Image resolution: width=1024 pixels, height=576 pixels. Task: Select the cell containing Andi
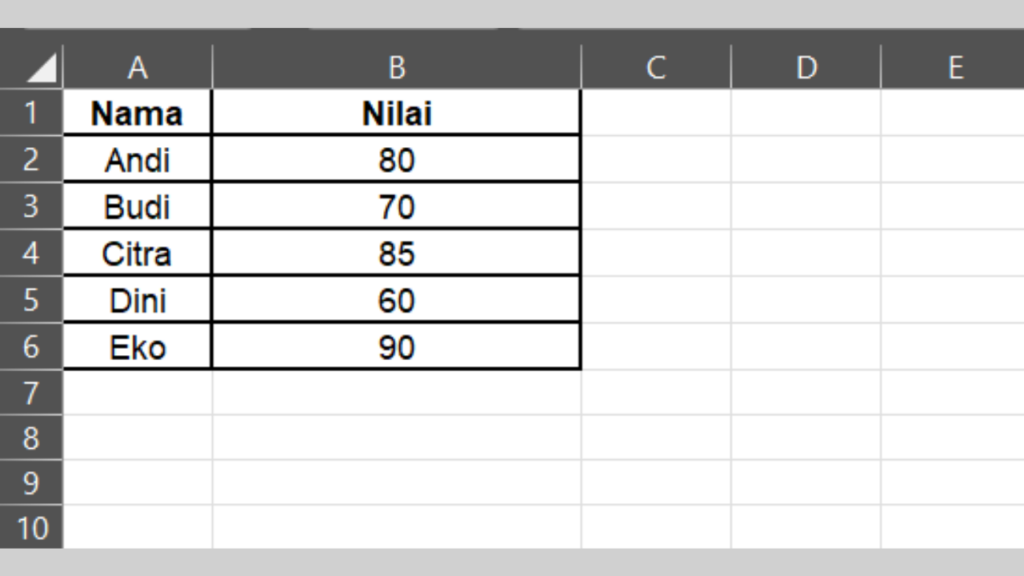[138, 160]
